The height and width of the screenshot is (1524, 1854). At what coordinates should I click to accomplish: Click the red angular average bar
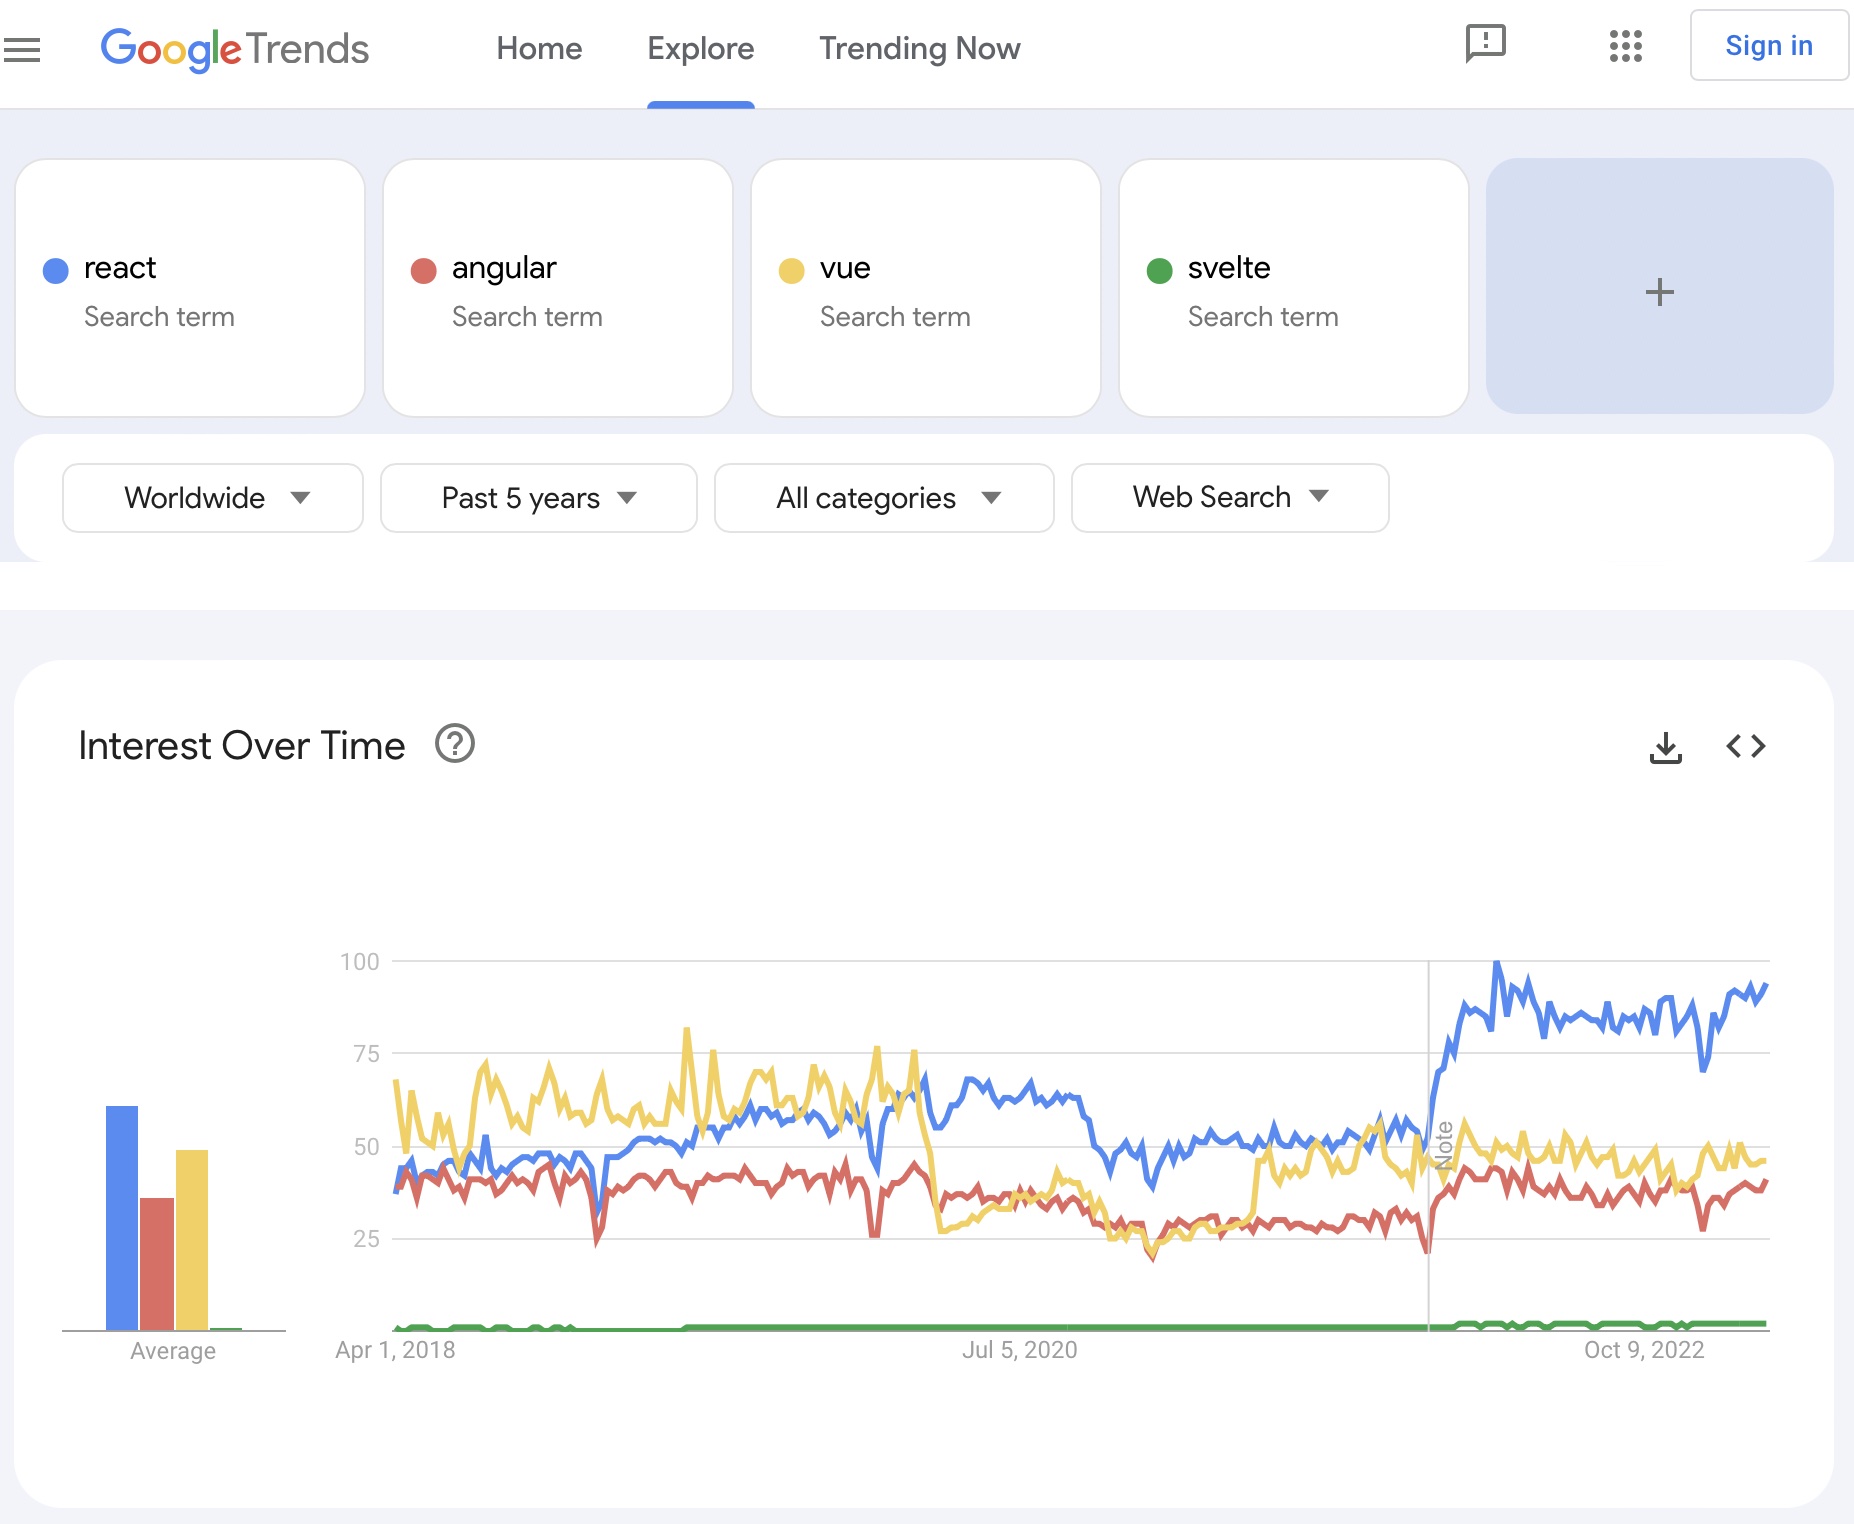pos(157,1264)
